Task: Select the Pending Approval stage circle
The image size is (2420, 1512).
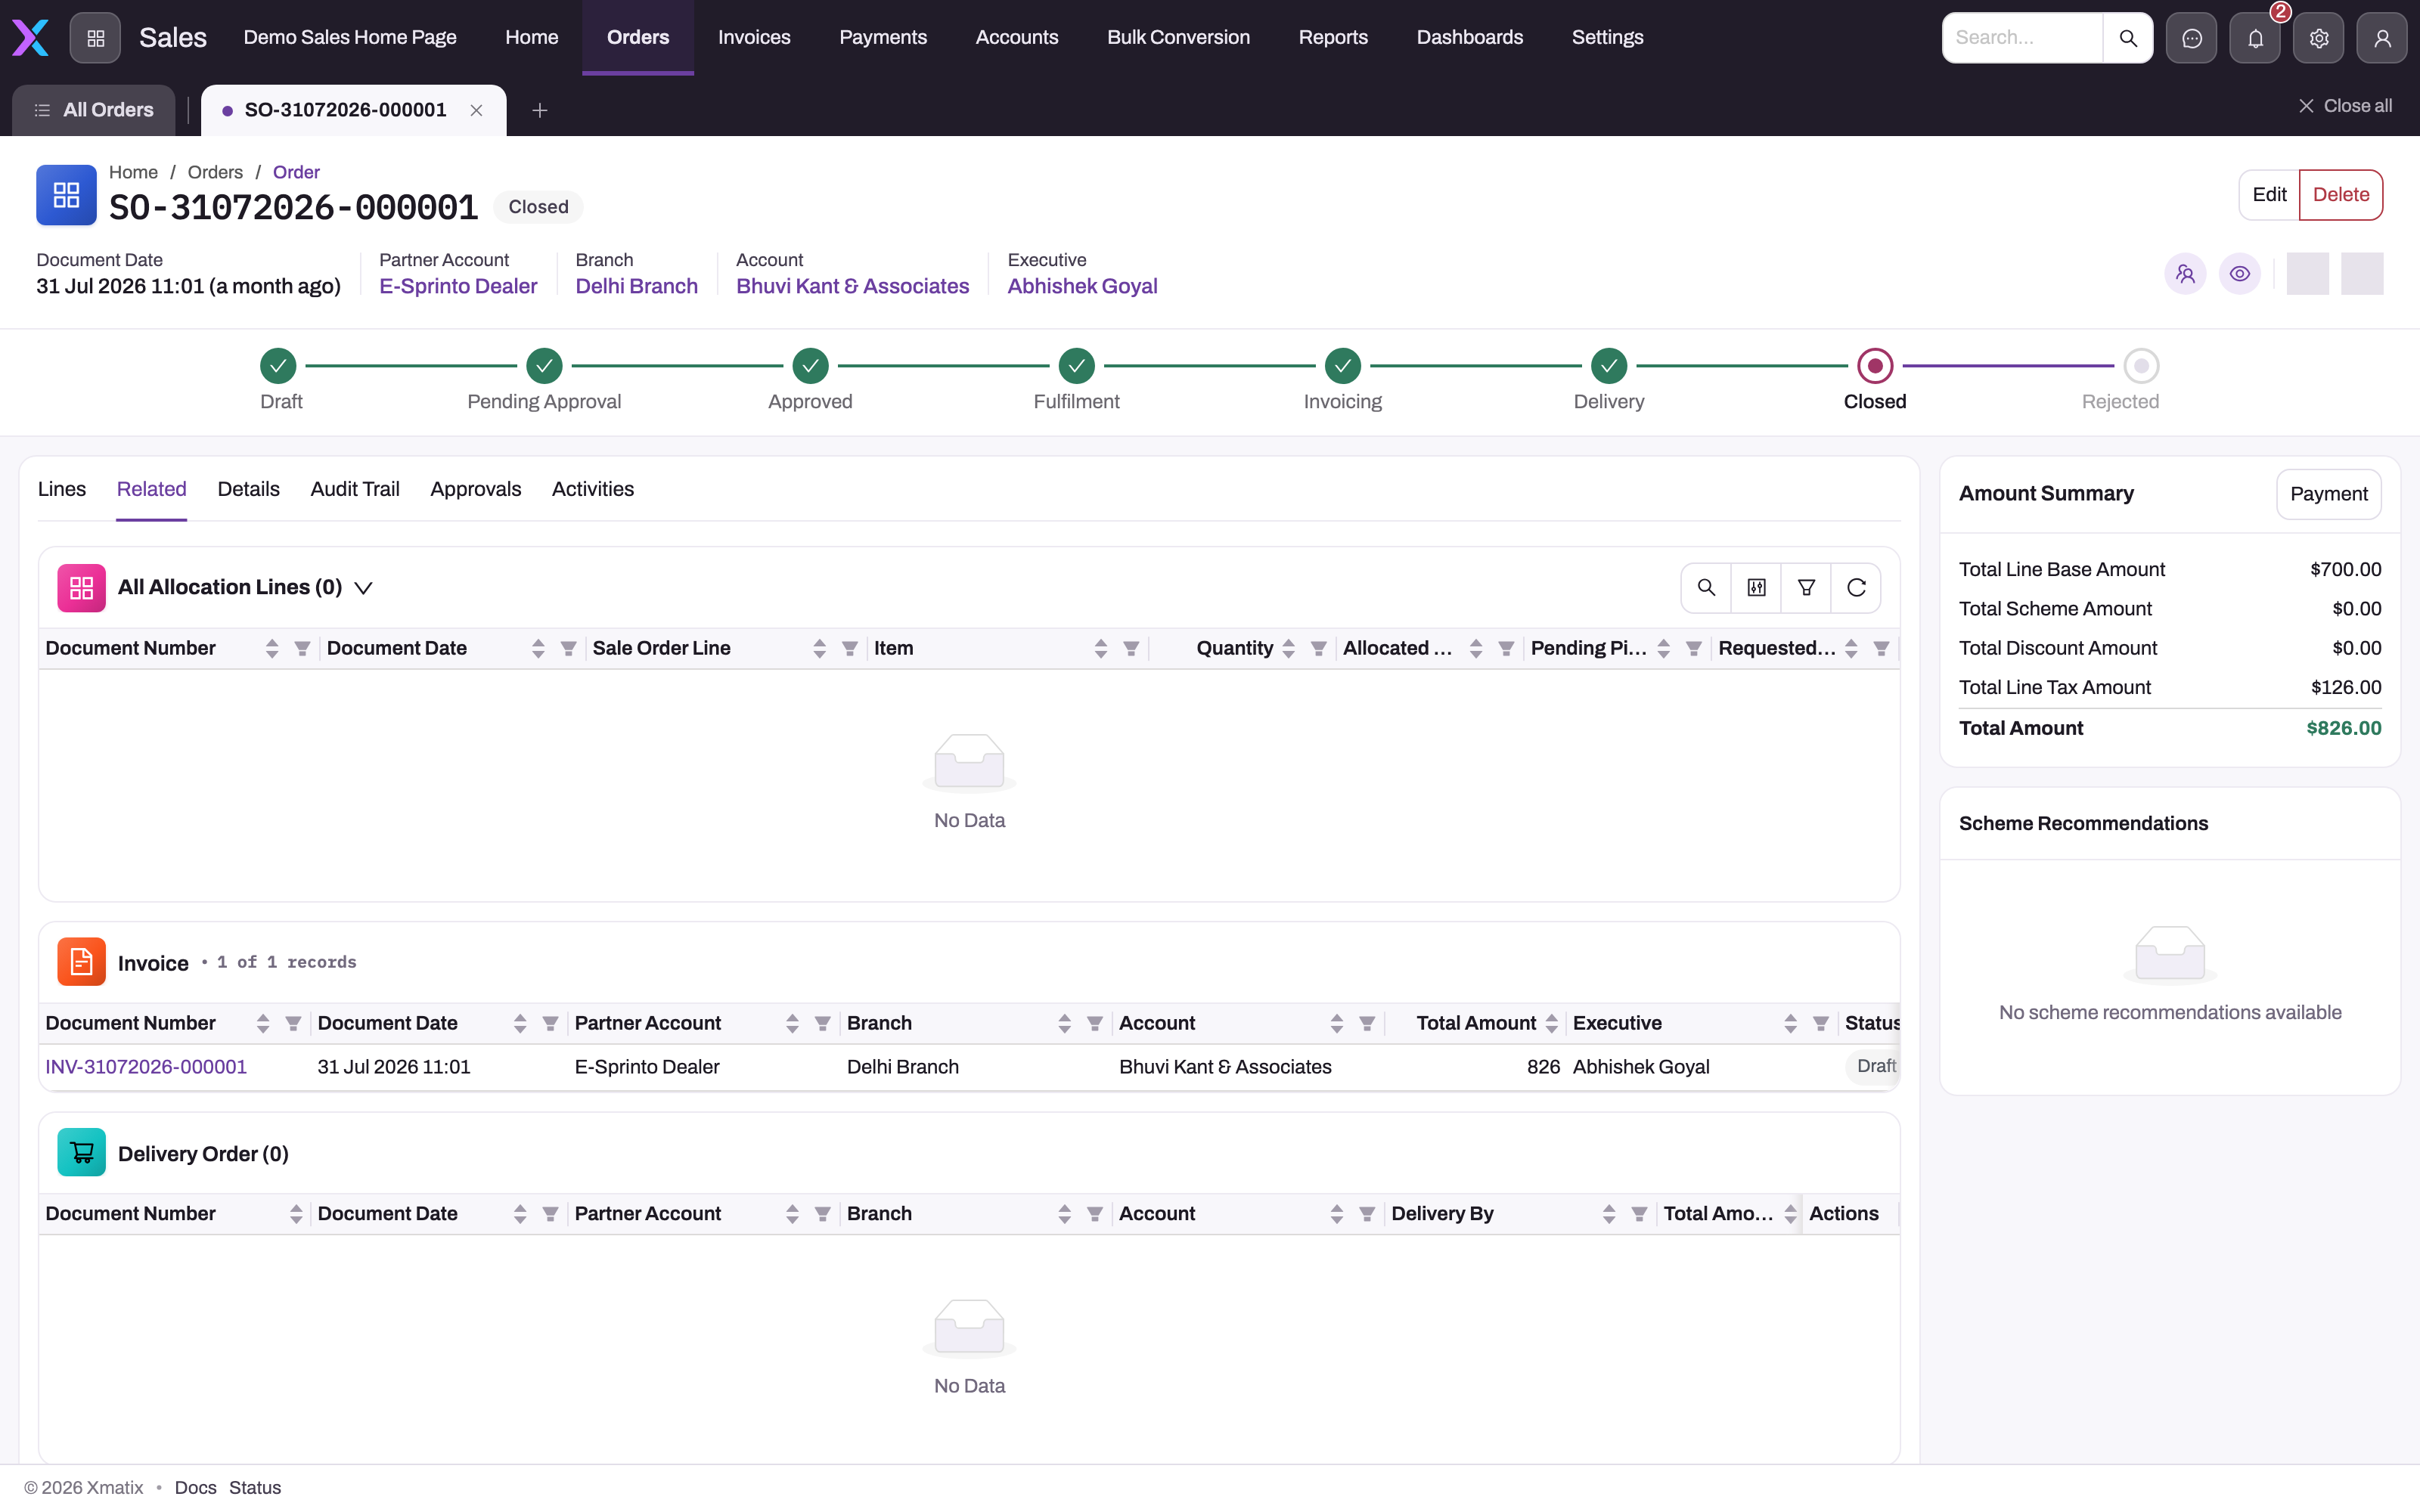Action: point(544,366)
